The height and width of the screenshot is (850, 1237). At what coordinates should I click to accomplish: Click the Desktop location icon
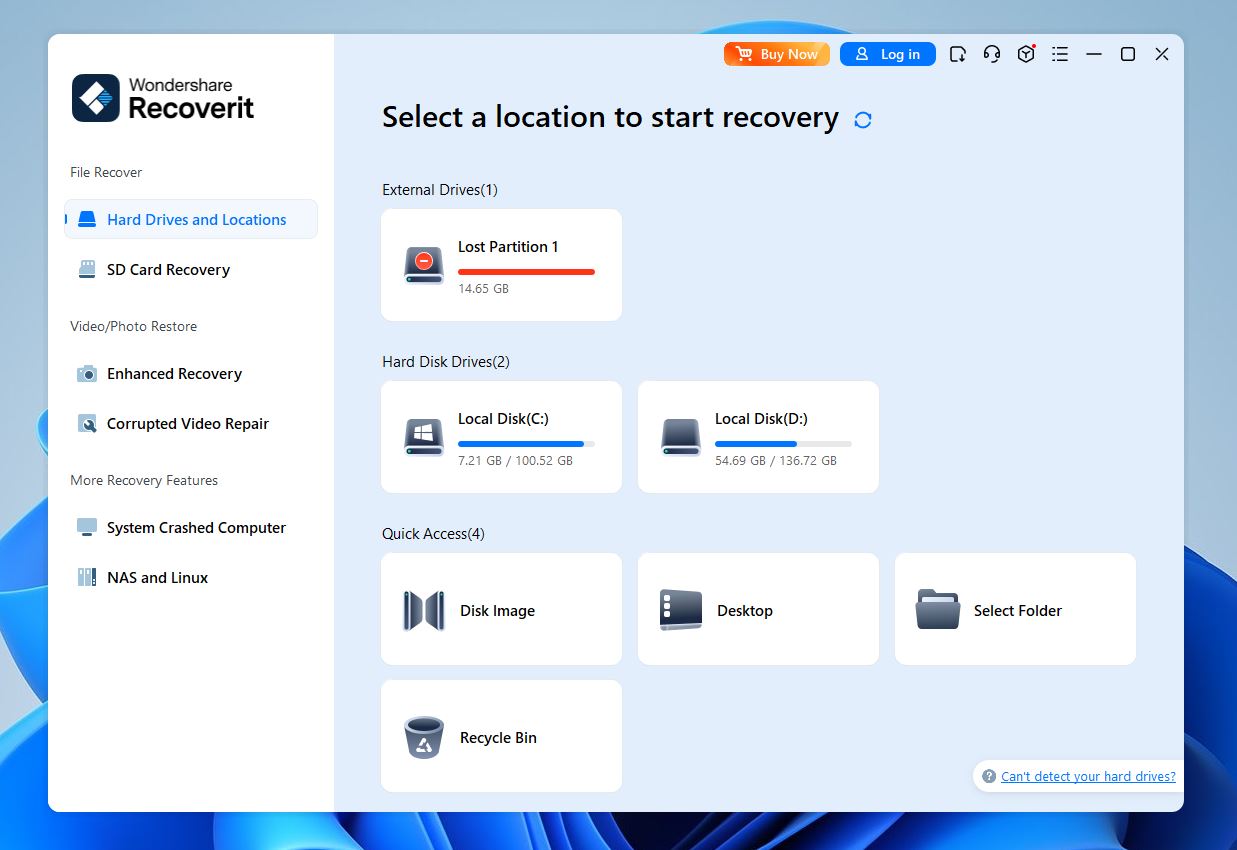(681, 610)
